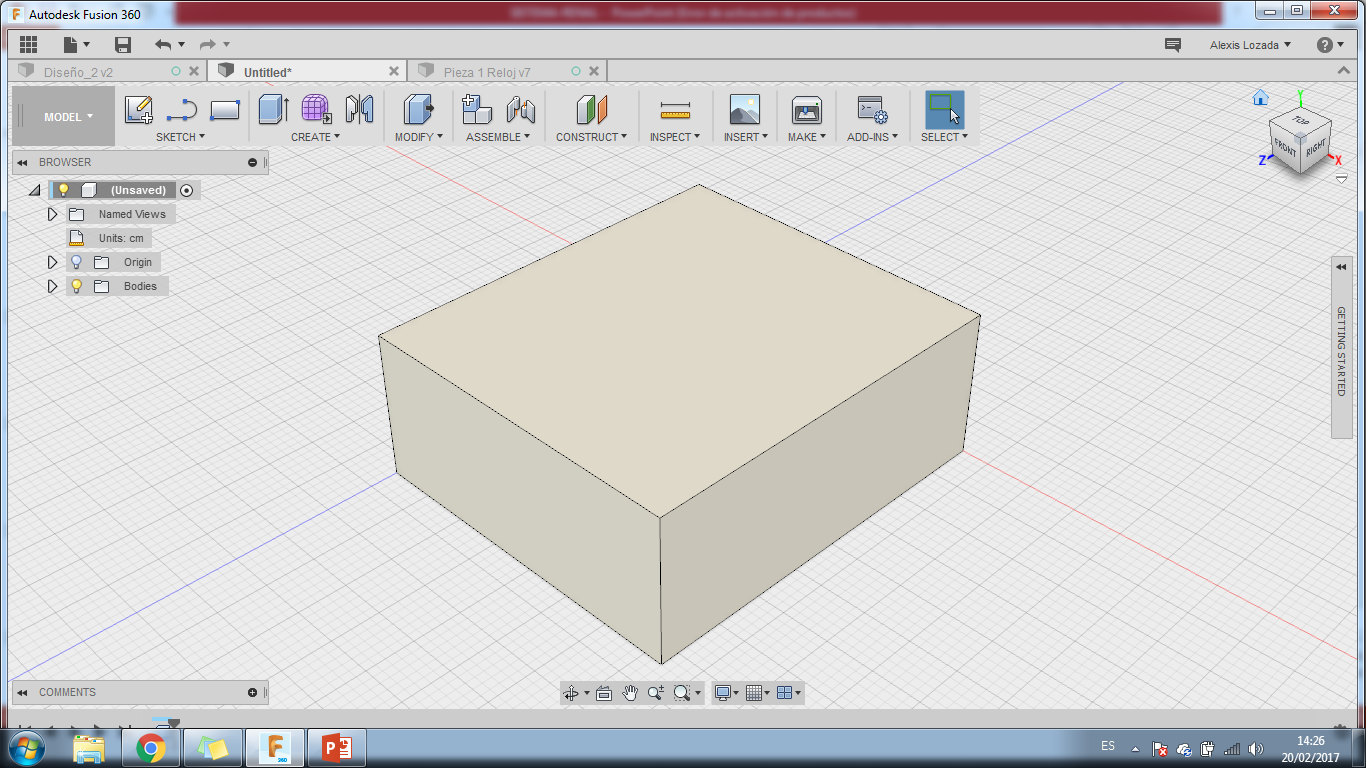Open the undo history dropdown arrow

coord(182,45)
